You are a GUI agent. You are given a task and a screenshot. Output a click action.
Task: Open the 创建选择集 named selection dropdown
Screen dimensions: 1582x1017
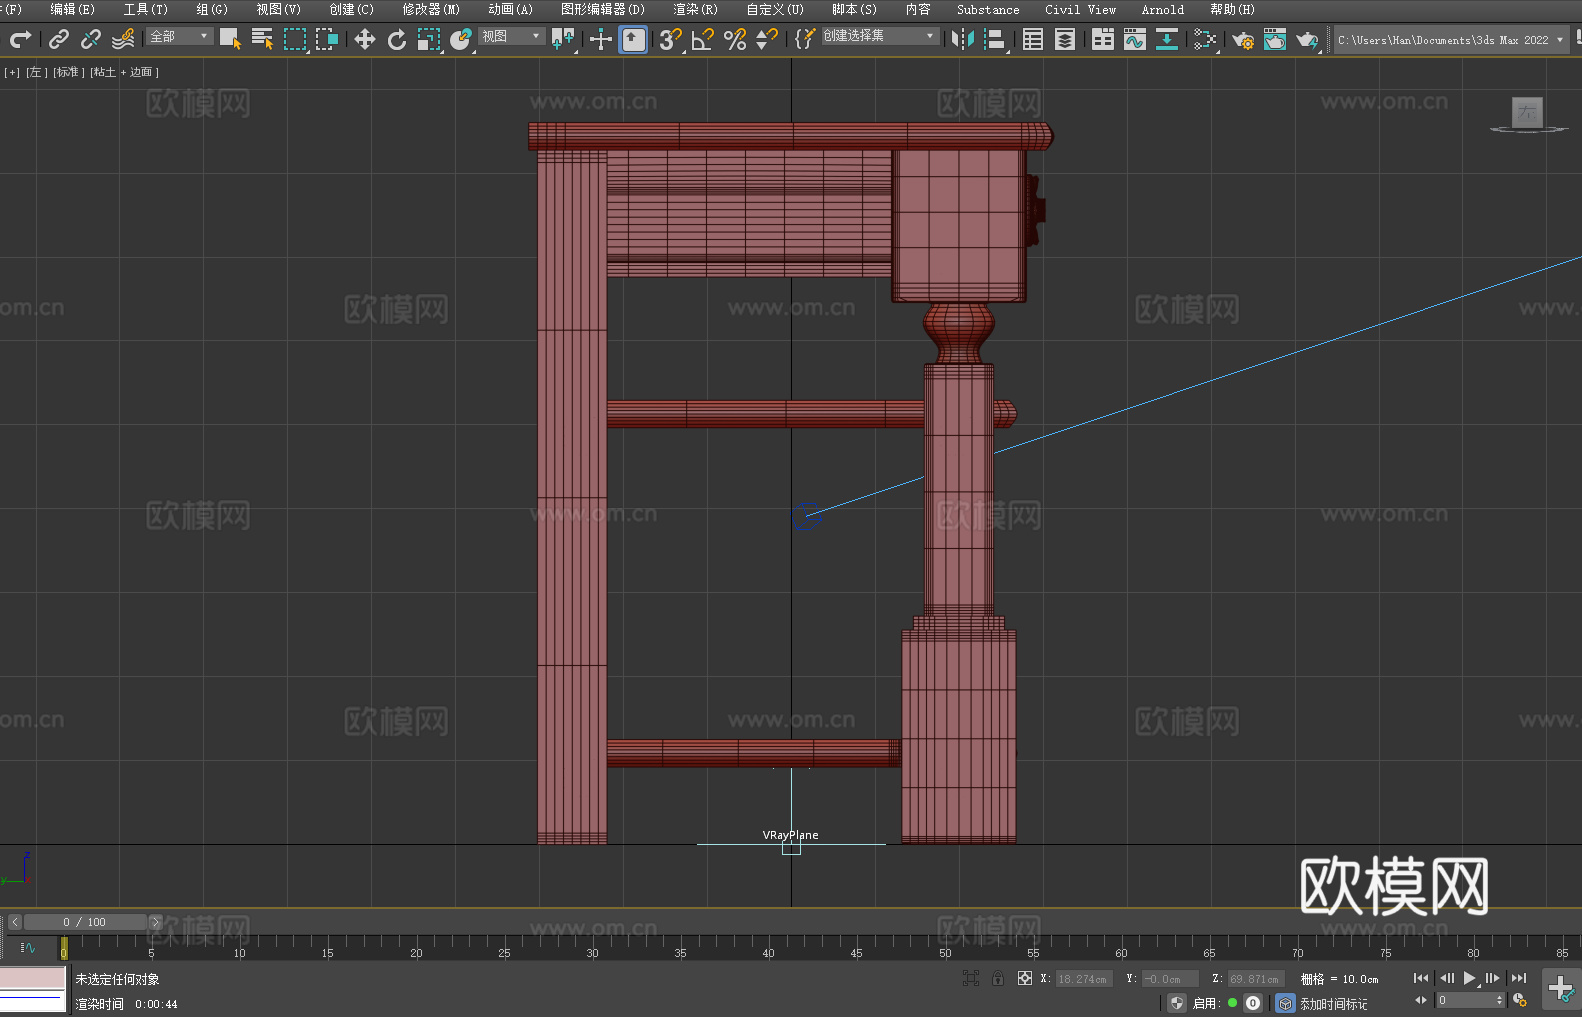pos(880,36)
